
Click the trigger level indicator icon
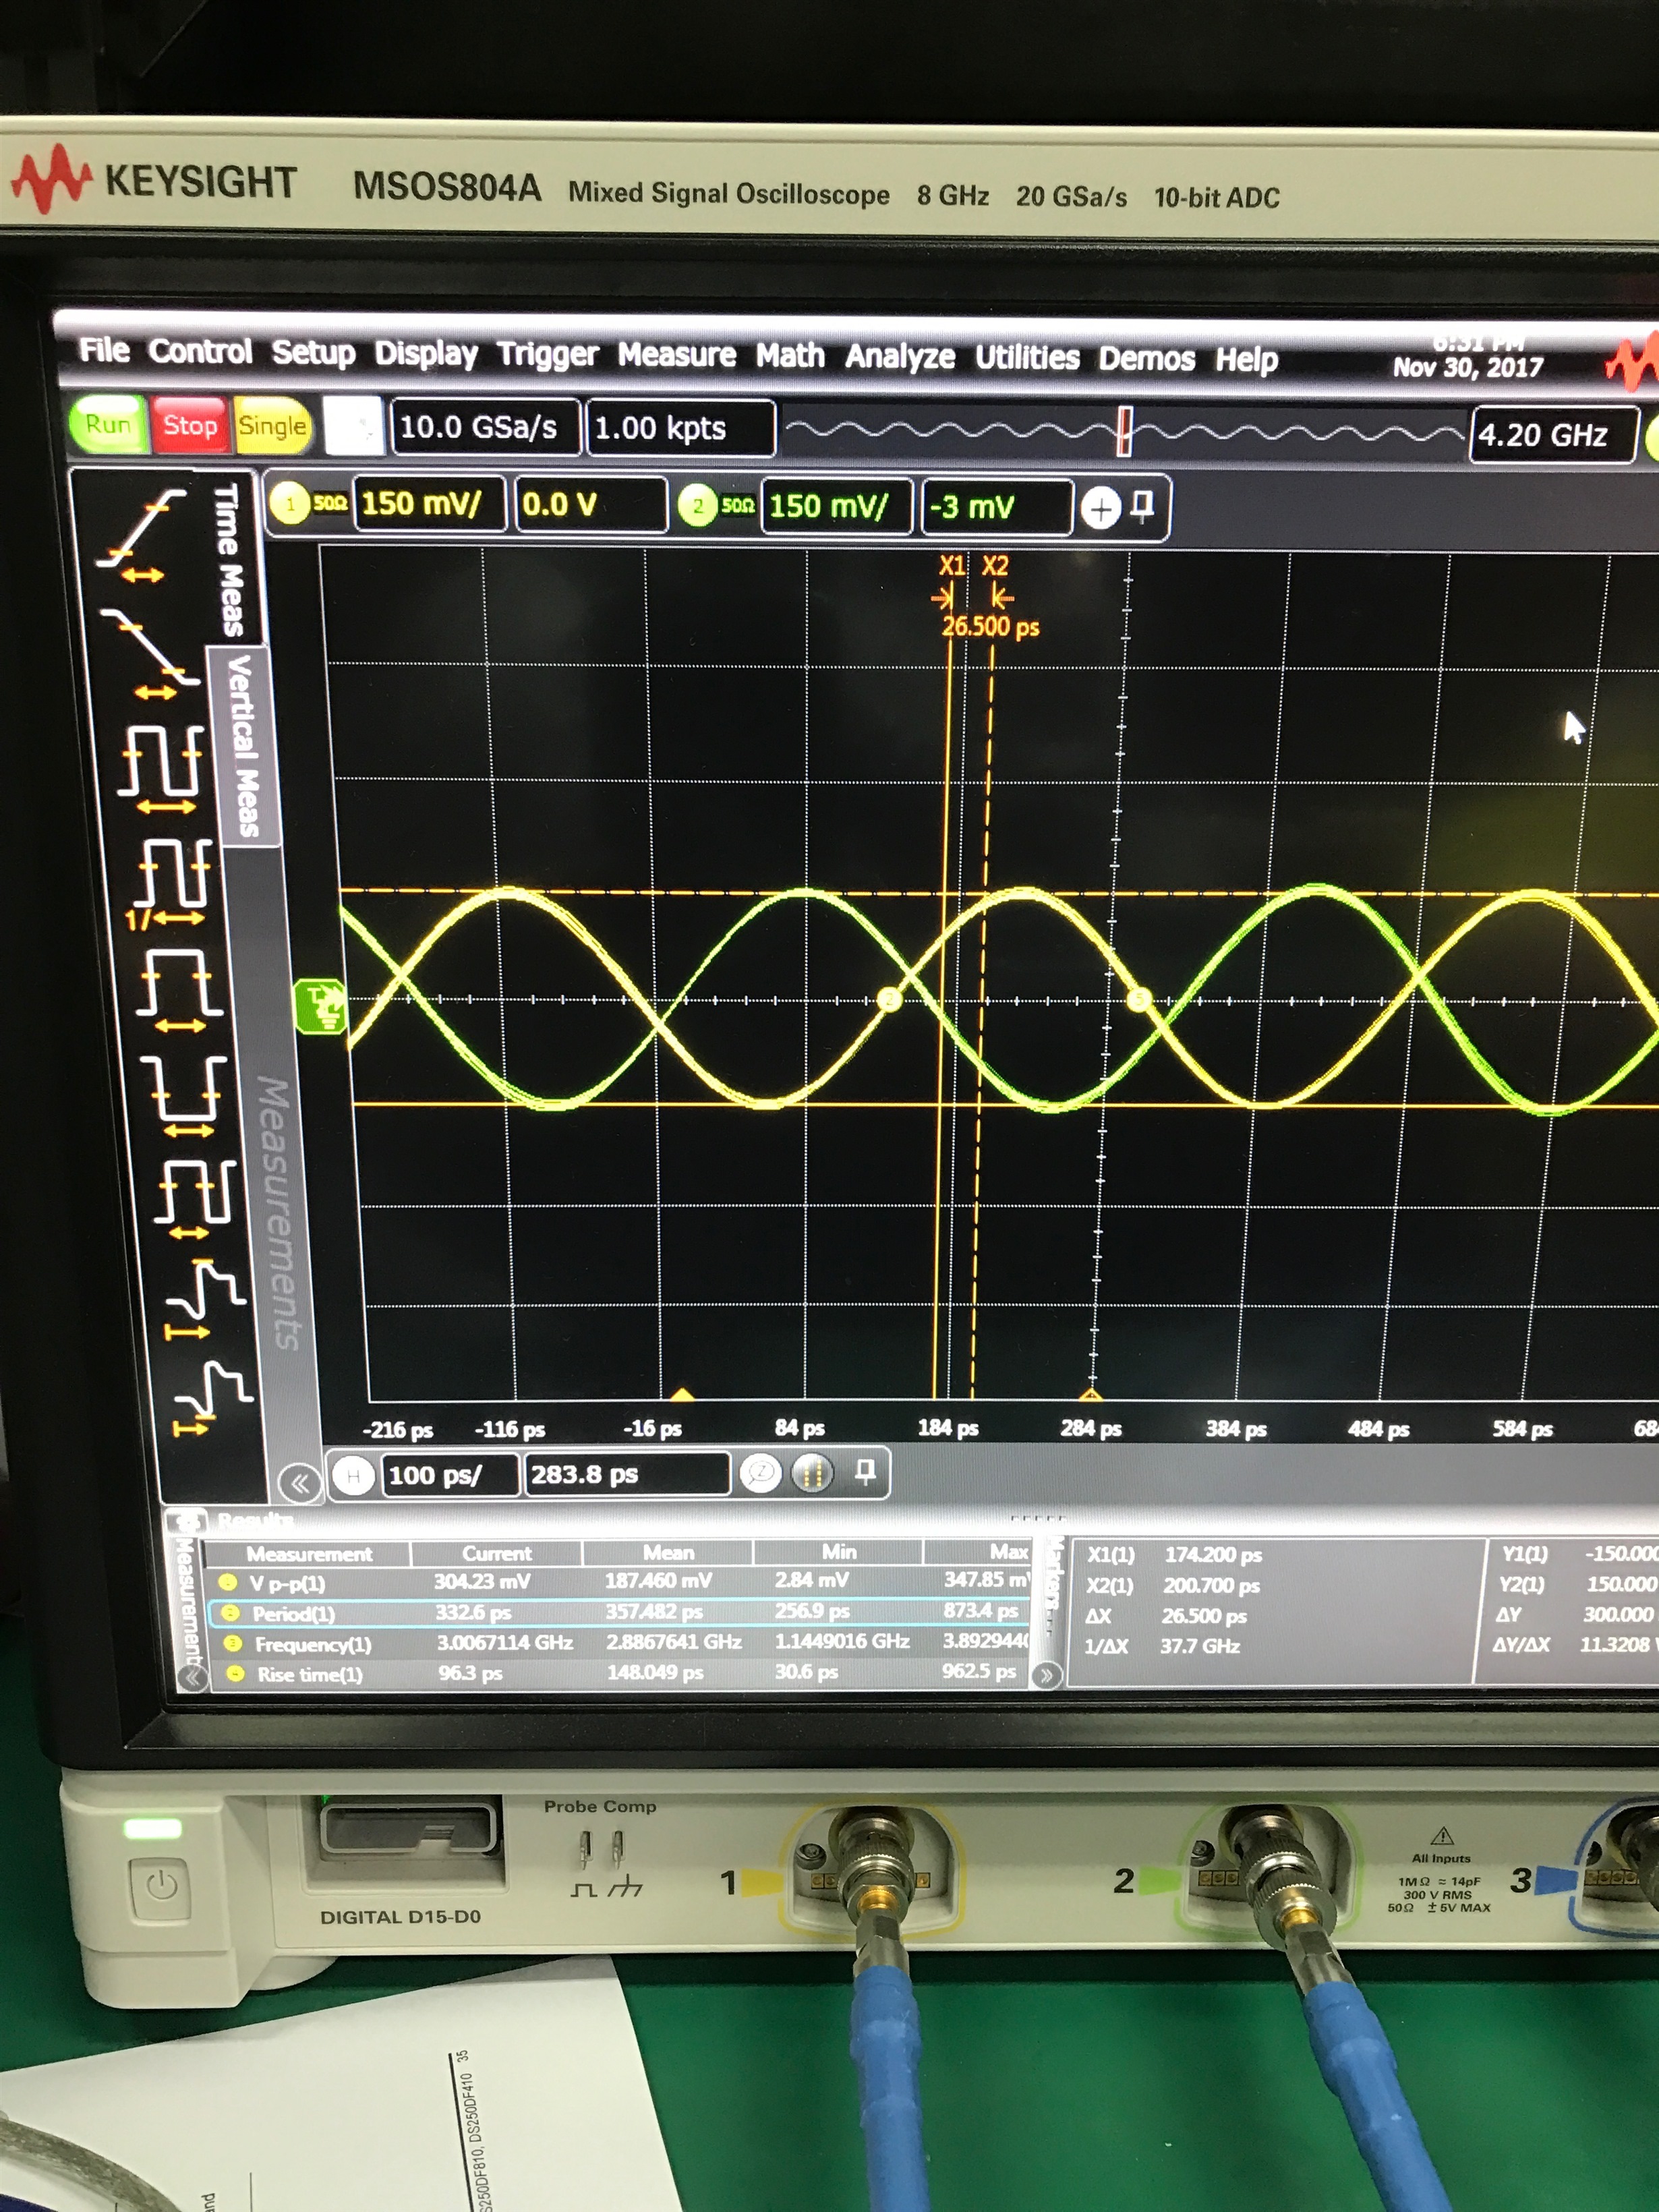point(321,1006)
